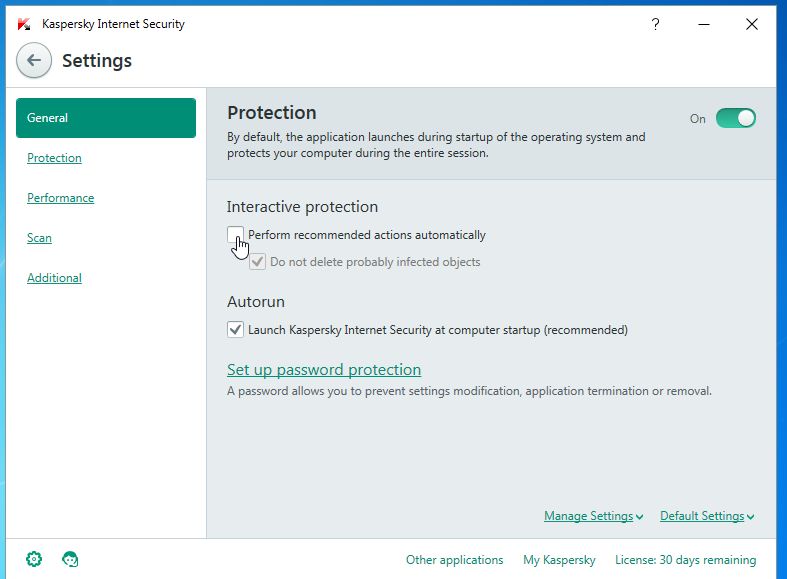Click the Kaspersky logo icon

point(24,24)
